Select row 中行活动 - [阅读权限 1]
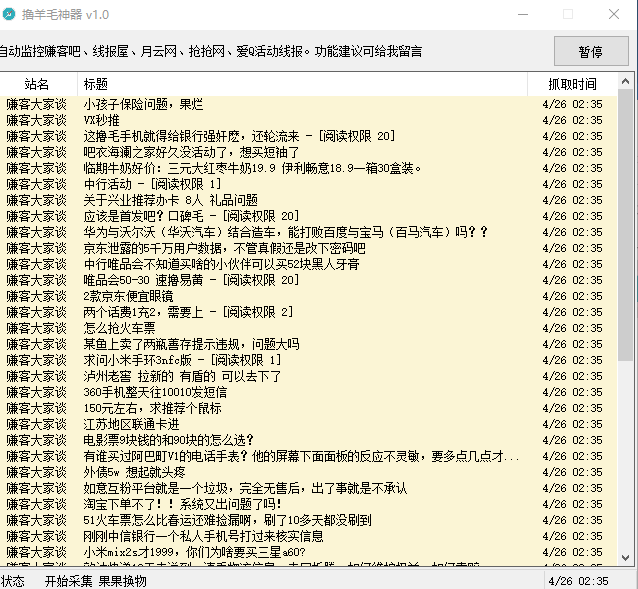638x589 pixels. tap(308, 184)
